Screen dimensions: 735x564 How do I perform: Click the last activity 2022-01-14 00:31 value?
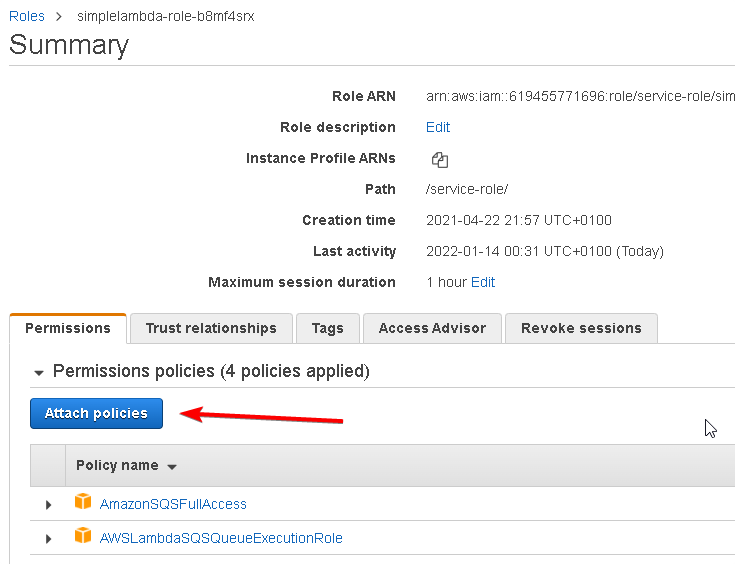pyautogui.click(x=545, y=251)
